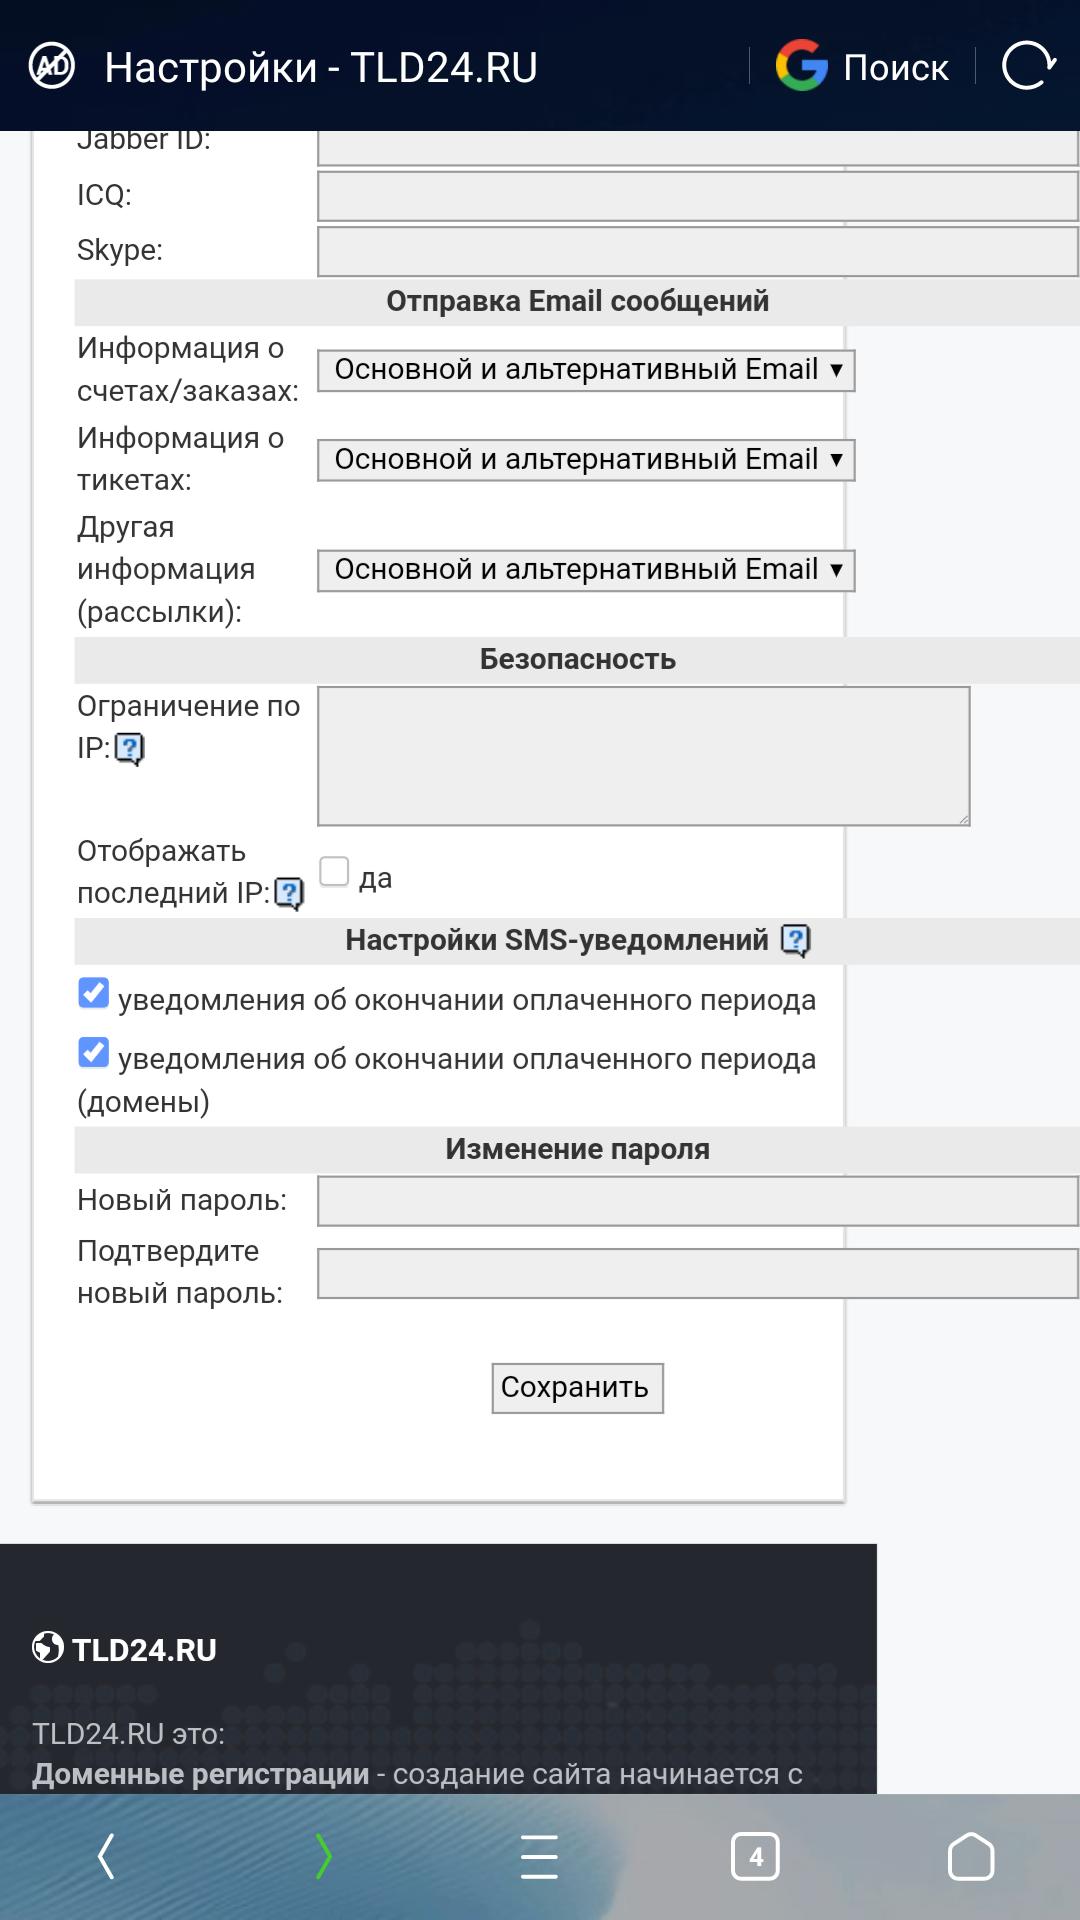This screenshot has height=1920, width=1080.
Task: Open the browser hamburger menu
Action: (x=539, y=1856)
